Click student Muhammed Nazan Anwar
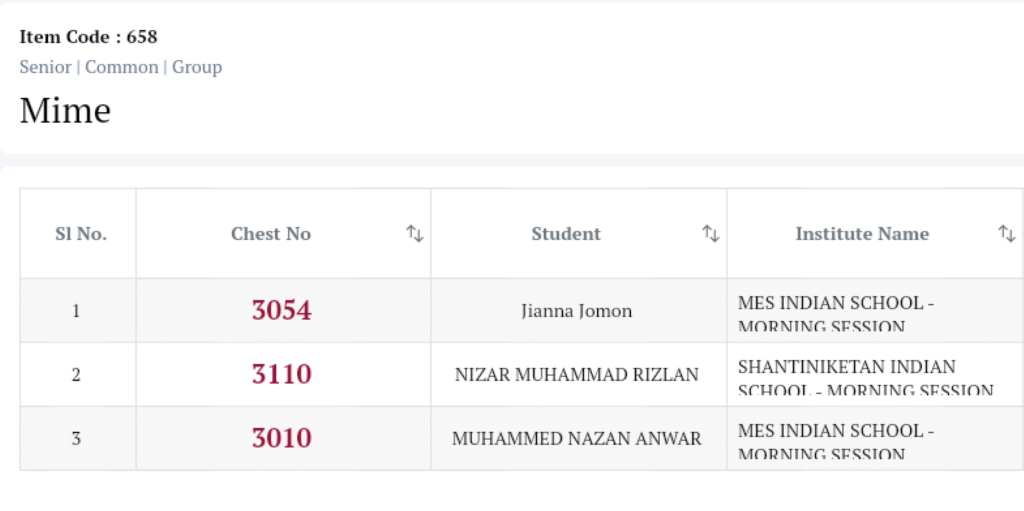Screen dimensions: 1024x511 pyautogui.click(x=576, y=439)
